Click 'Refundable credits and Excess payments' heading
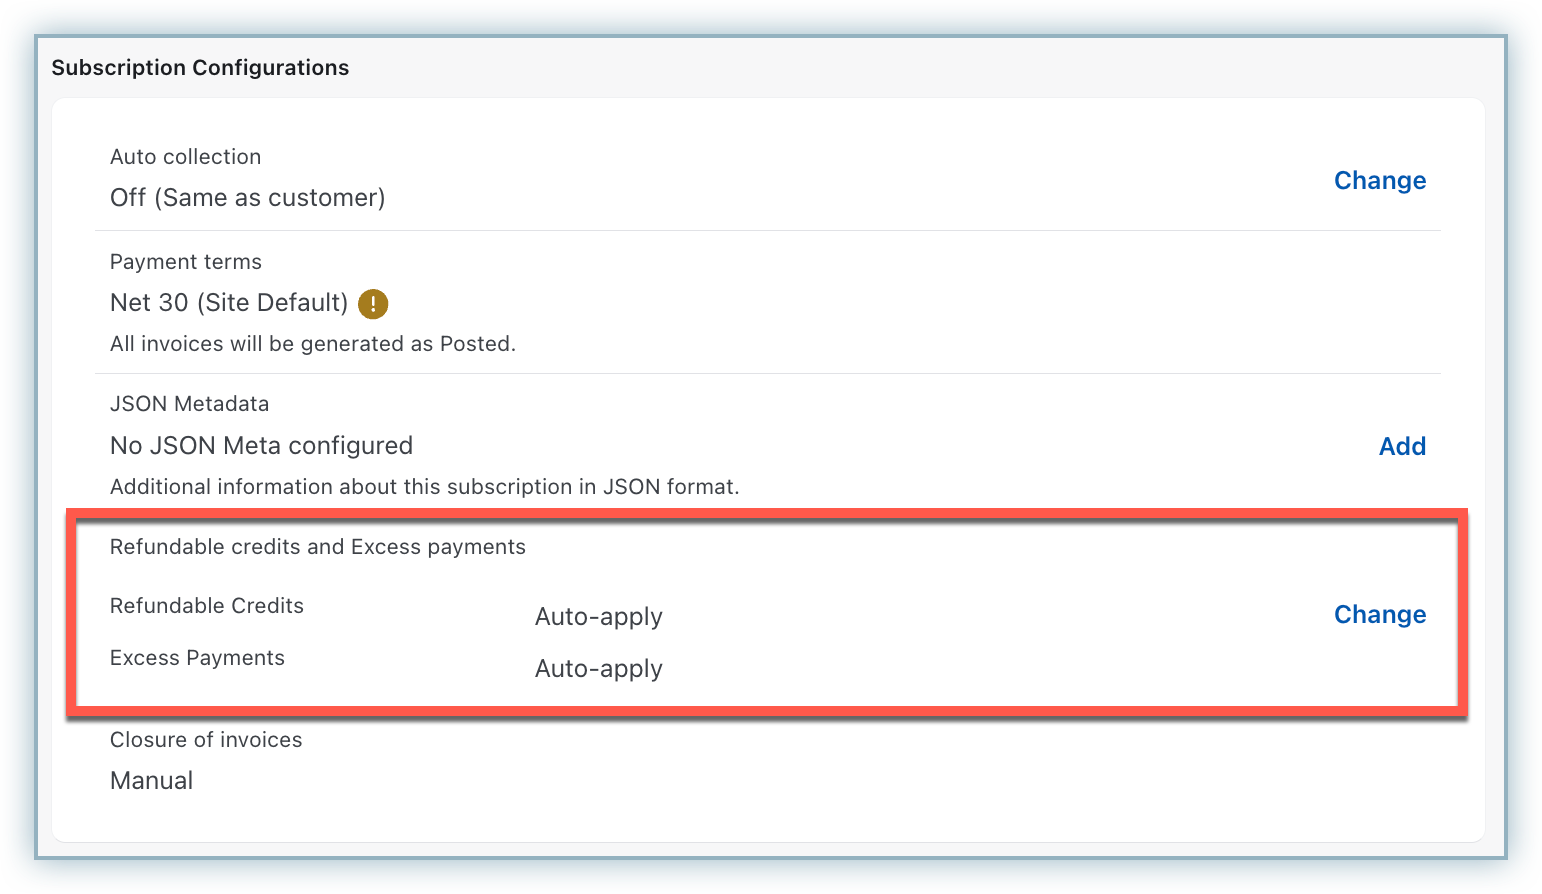The image size is (1542, 894). (317, 547)
